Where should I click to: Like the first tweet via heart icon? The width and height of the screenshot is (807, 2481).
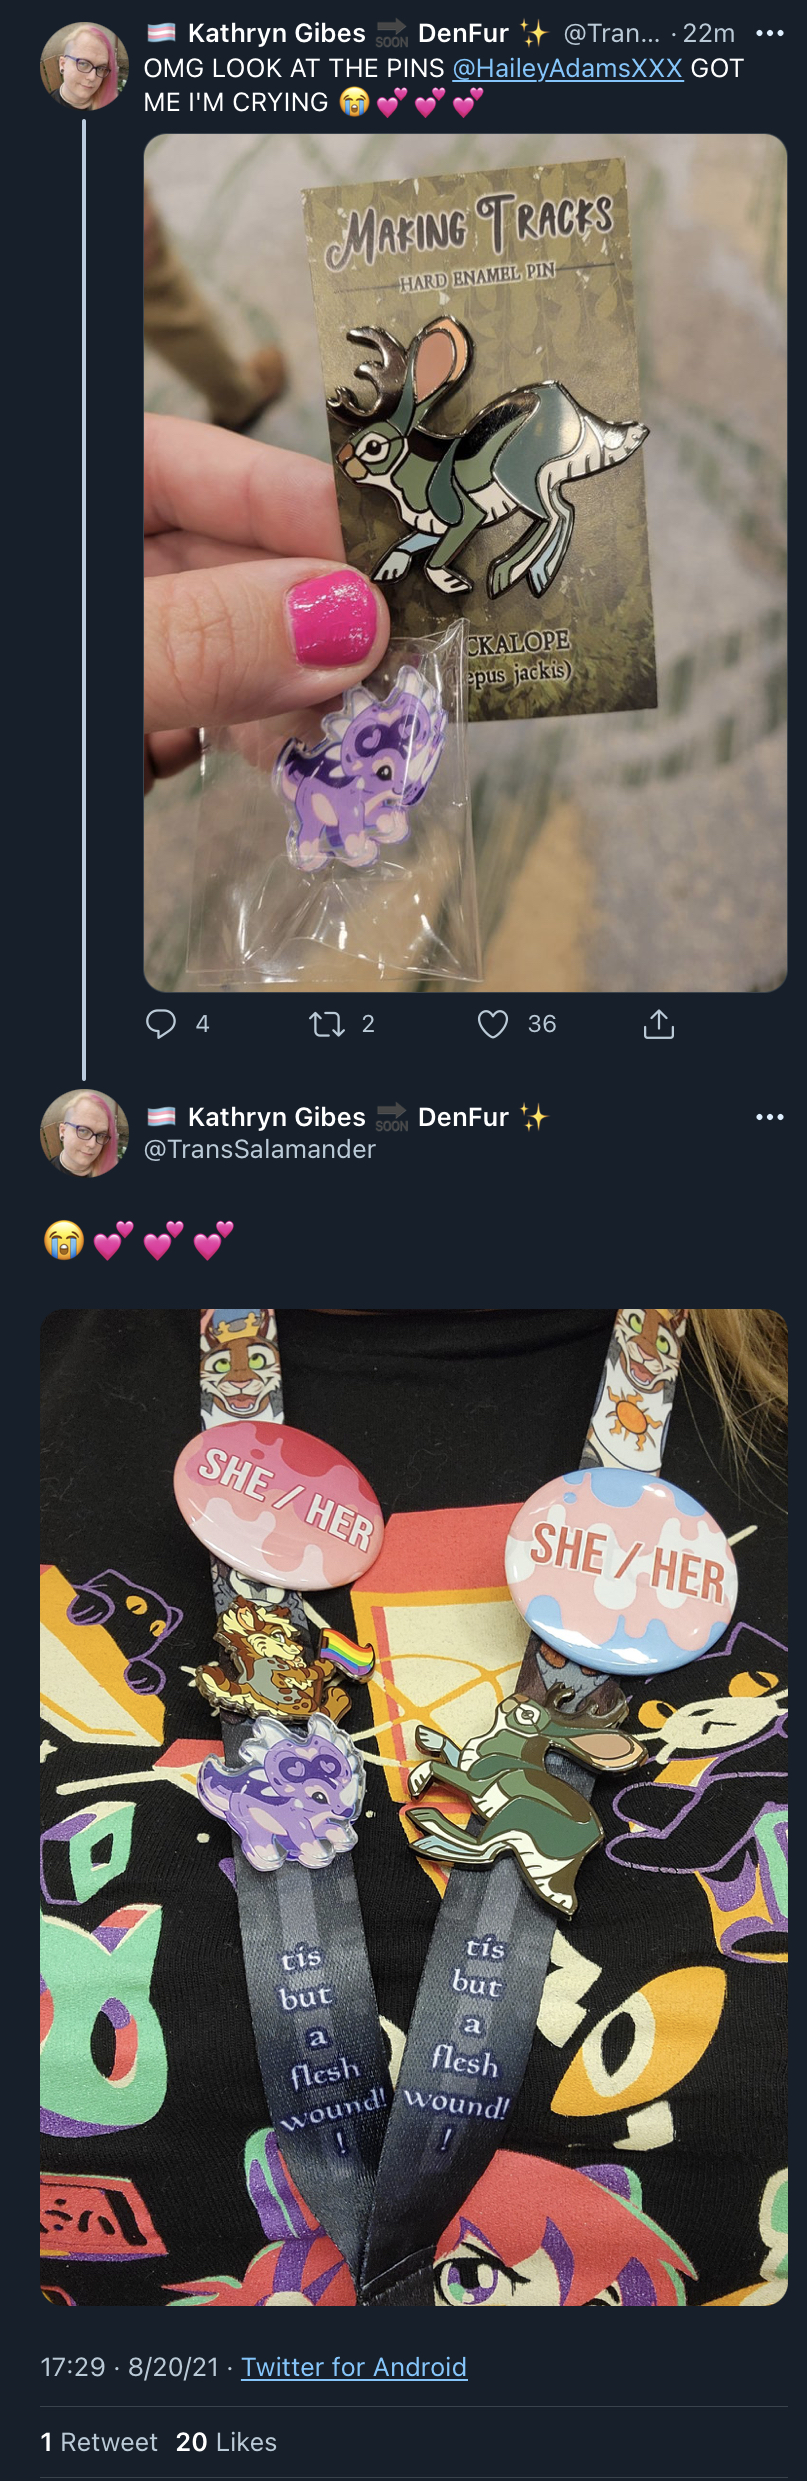click(493, 1024)
